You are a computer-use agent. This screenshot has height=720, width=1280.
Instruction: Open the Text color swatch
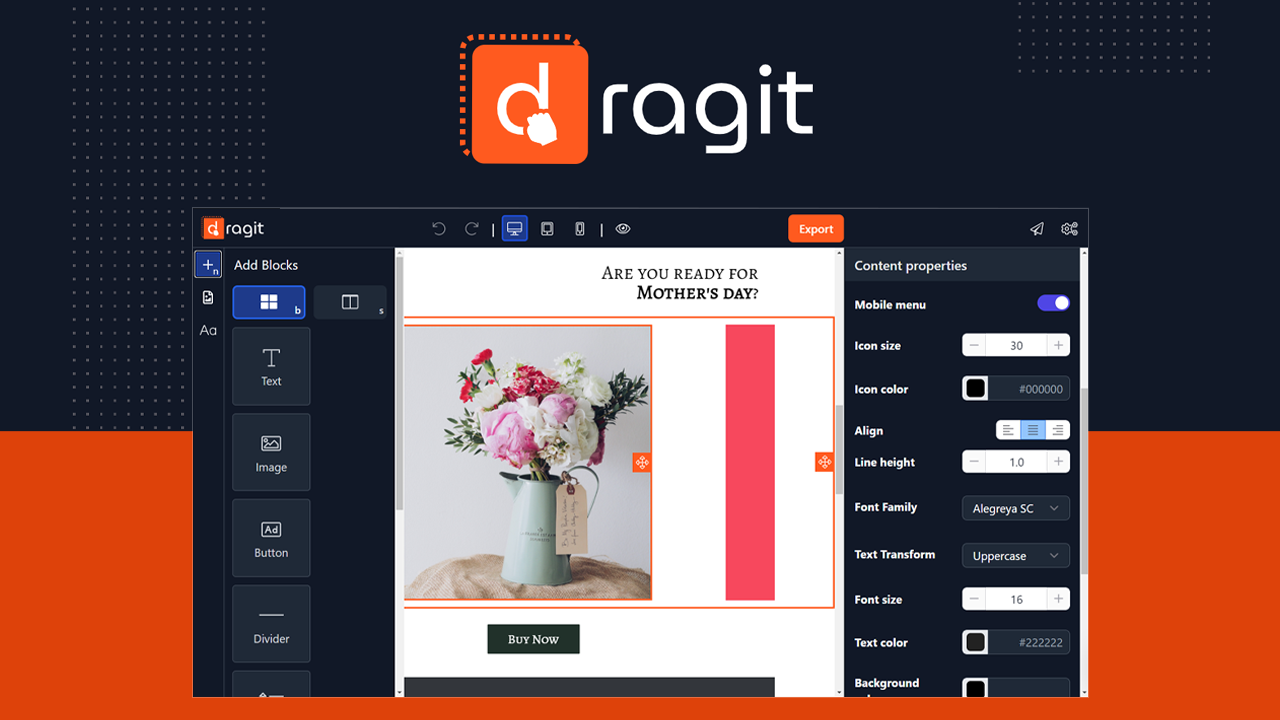click(x=975, y=642)
